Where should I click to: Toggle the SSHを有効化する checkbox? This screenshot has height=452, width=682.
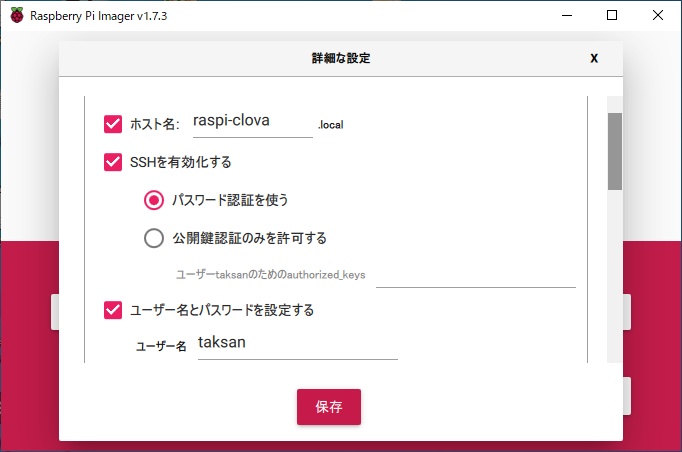(113, 161)
